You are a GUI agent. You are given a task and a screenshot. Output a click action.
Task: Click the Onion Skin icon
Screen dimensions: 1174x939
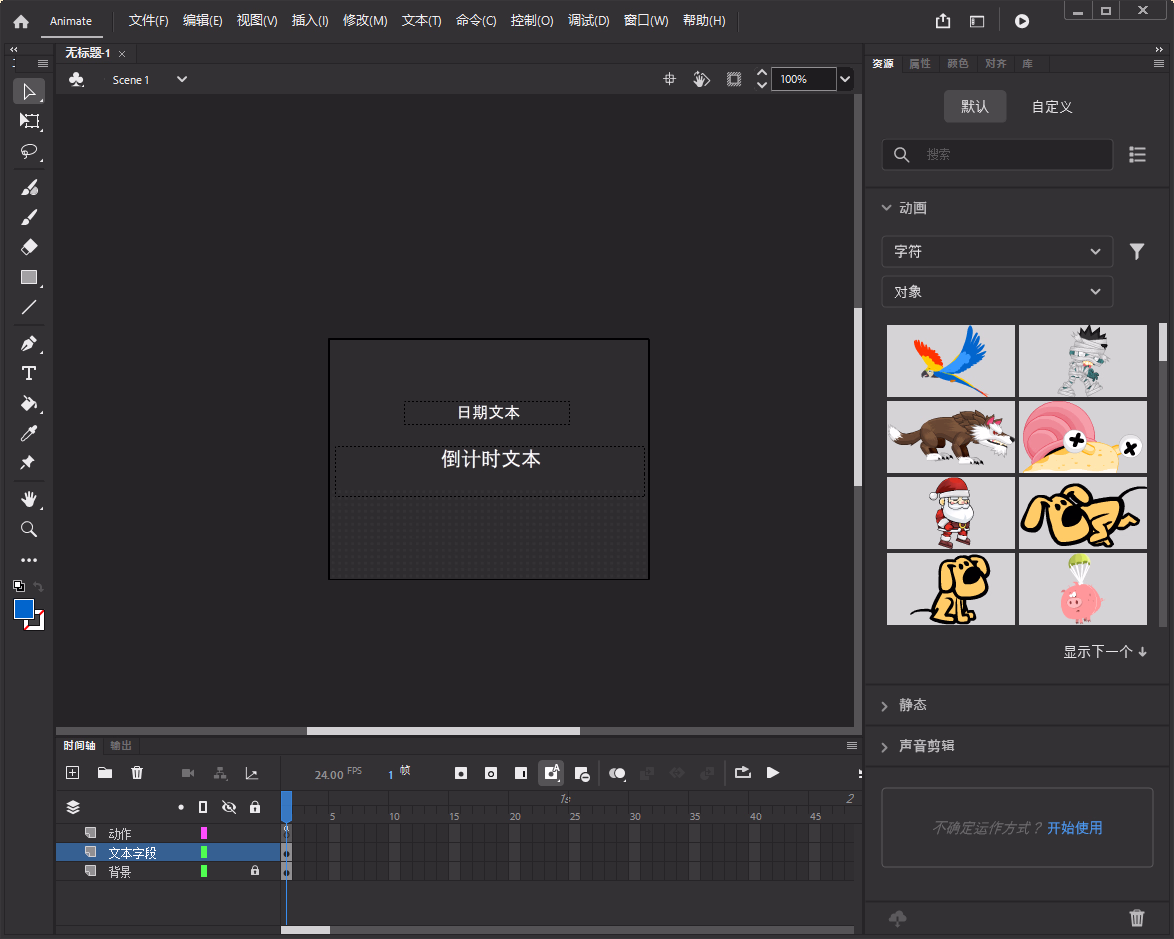pos(617,773)
